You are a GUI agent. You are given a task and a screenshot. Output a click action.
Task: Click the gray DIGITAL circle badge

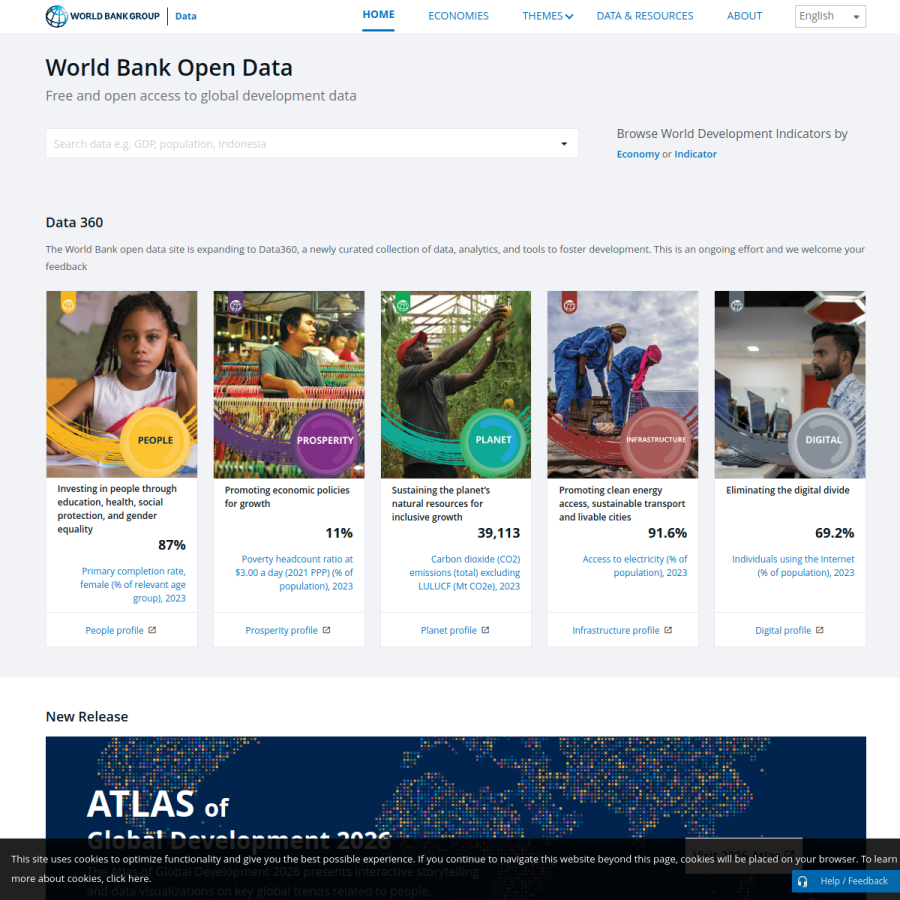tap(823, 440)
